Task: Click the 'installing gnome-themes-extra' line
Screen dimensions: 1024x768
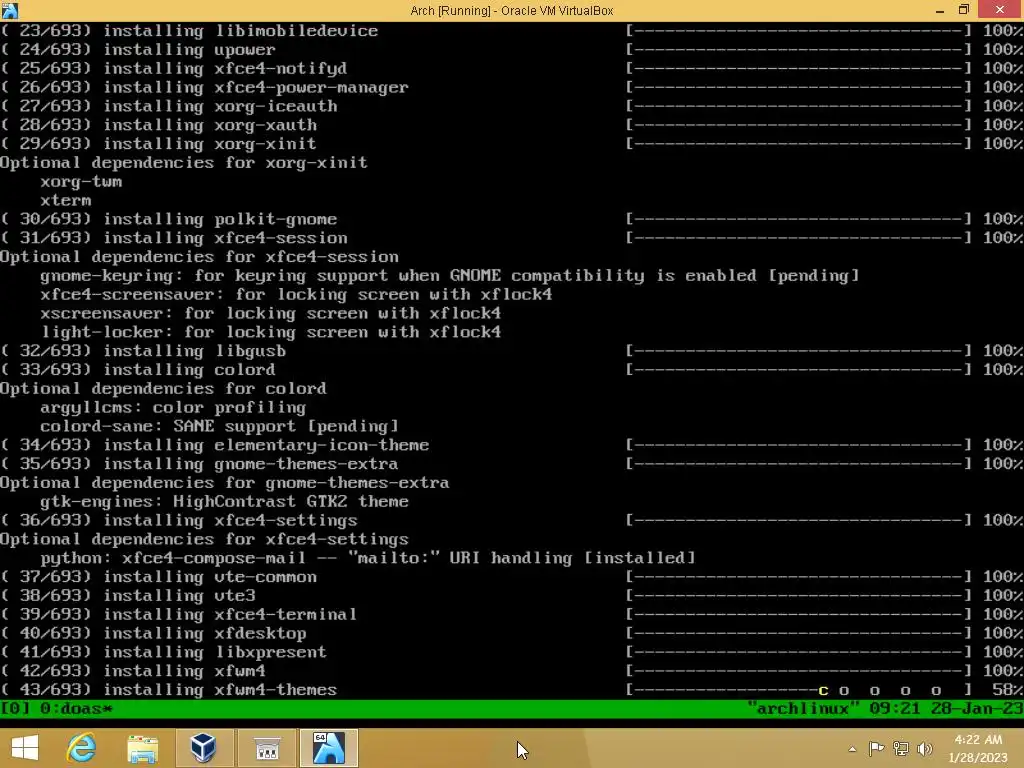Action: point(199,464)
